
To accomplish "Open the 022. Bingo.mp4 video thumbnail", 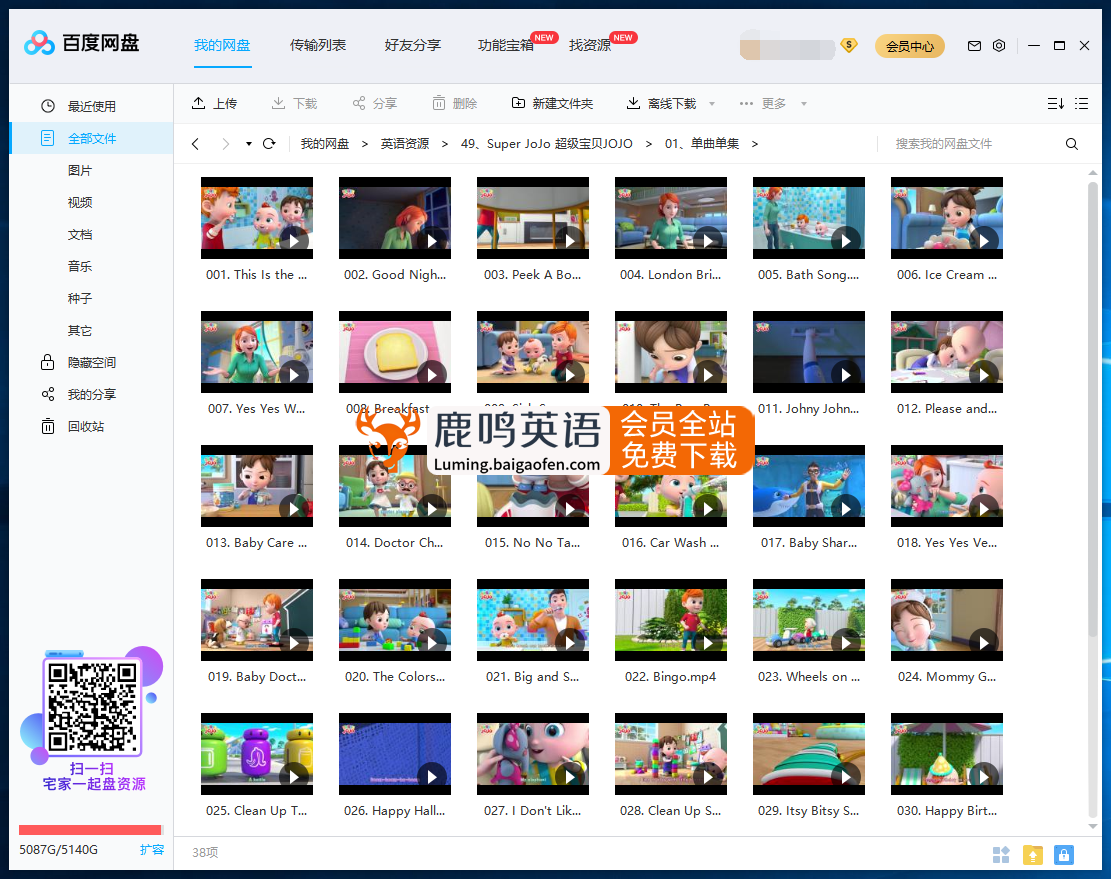I will point(670,620).
